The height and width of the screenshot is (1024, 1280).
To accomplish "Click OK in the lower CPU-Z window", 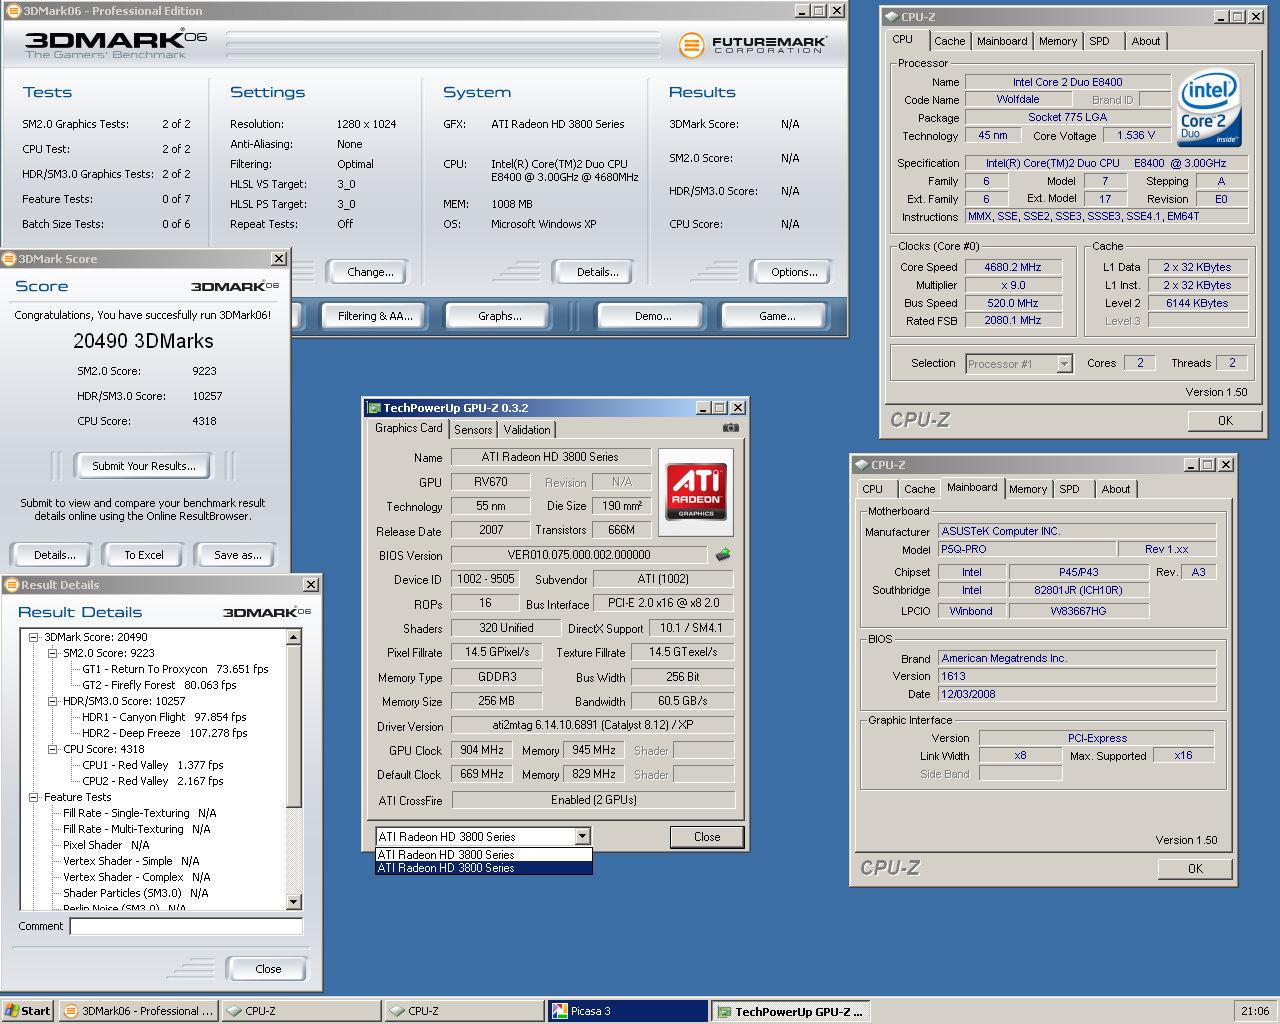I will (x=1195, y=869).
